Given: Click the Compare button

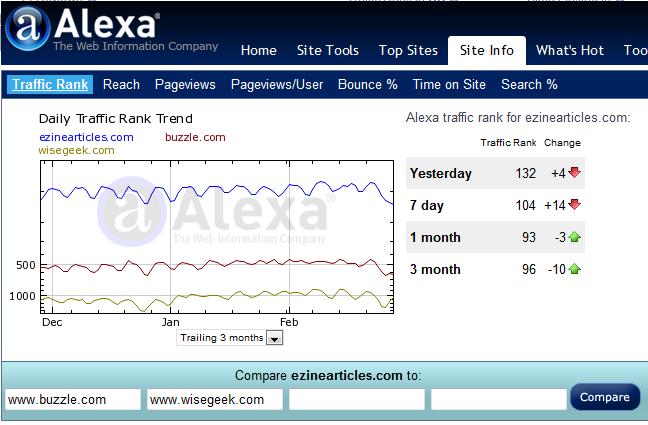Looking at the screenshot, I should (605, 397).
